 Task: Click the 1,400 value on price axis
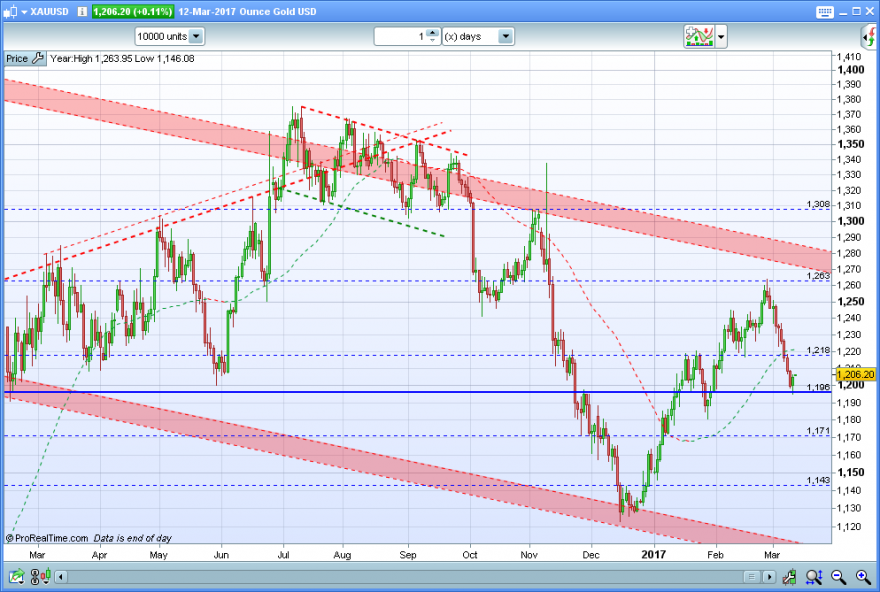click(x=851, y=70)
